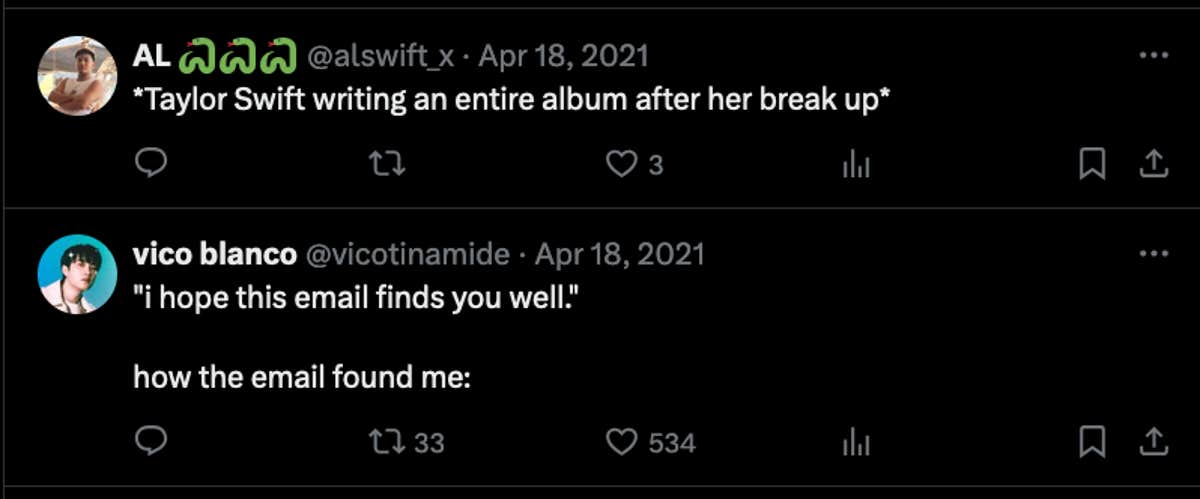This screenshot has height=499, width=1200.
Task: Bookmark vico blanco's email tweet
Action: coord(1092,441)
